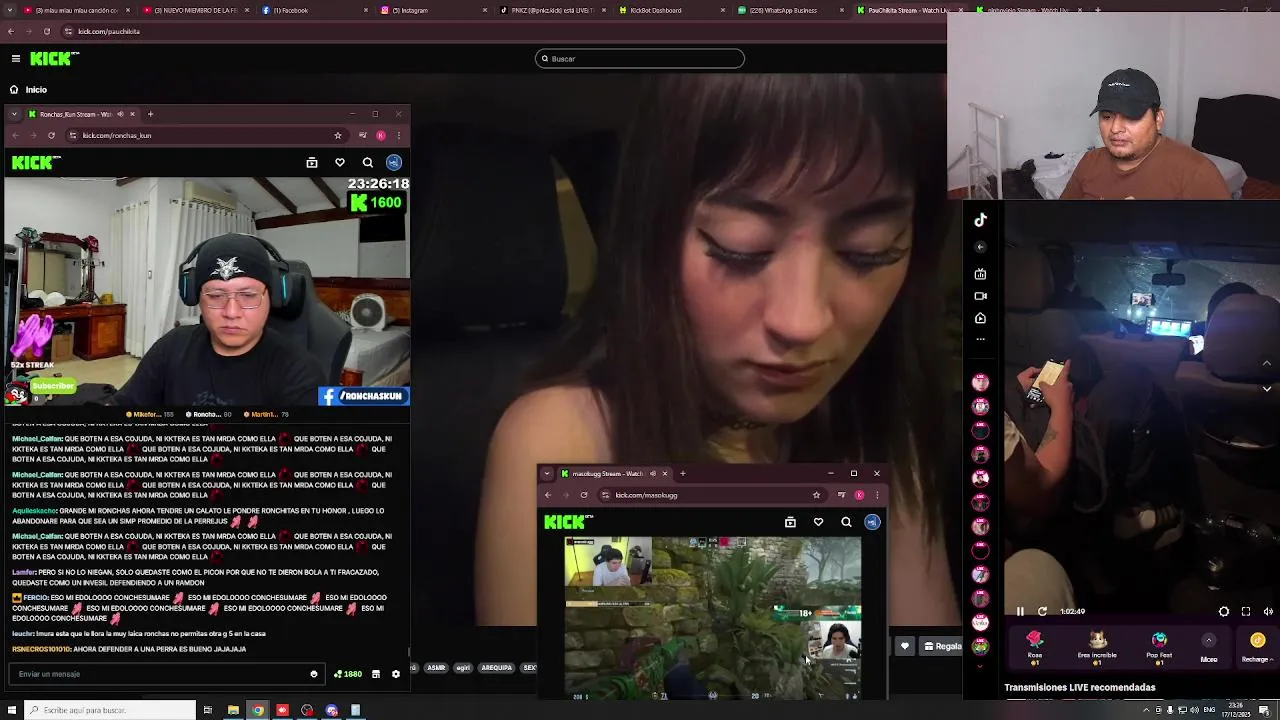1280x720 pixels.
Task: Select the ASMR stream tag
Action: (436, 668)
